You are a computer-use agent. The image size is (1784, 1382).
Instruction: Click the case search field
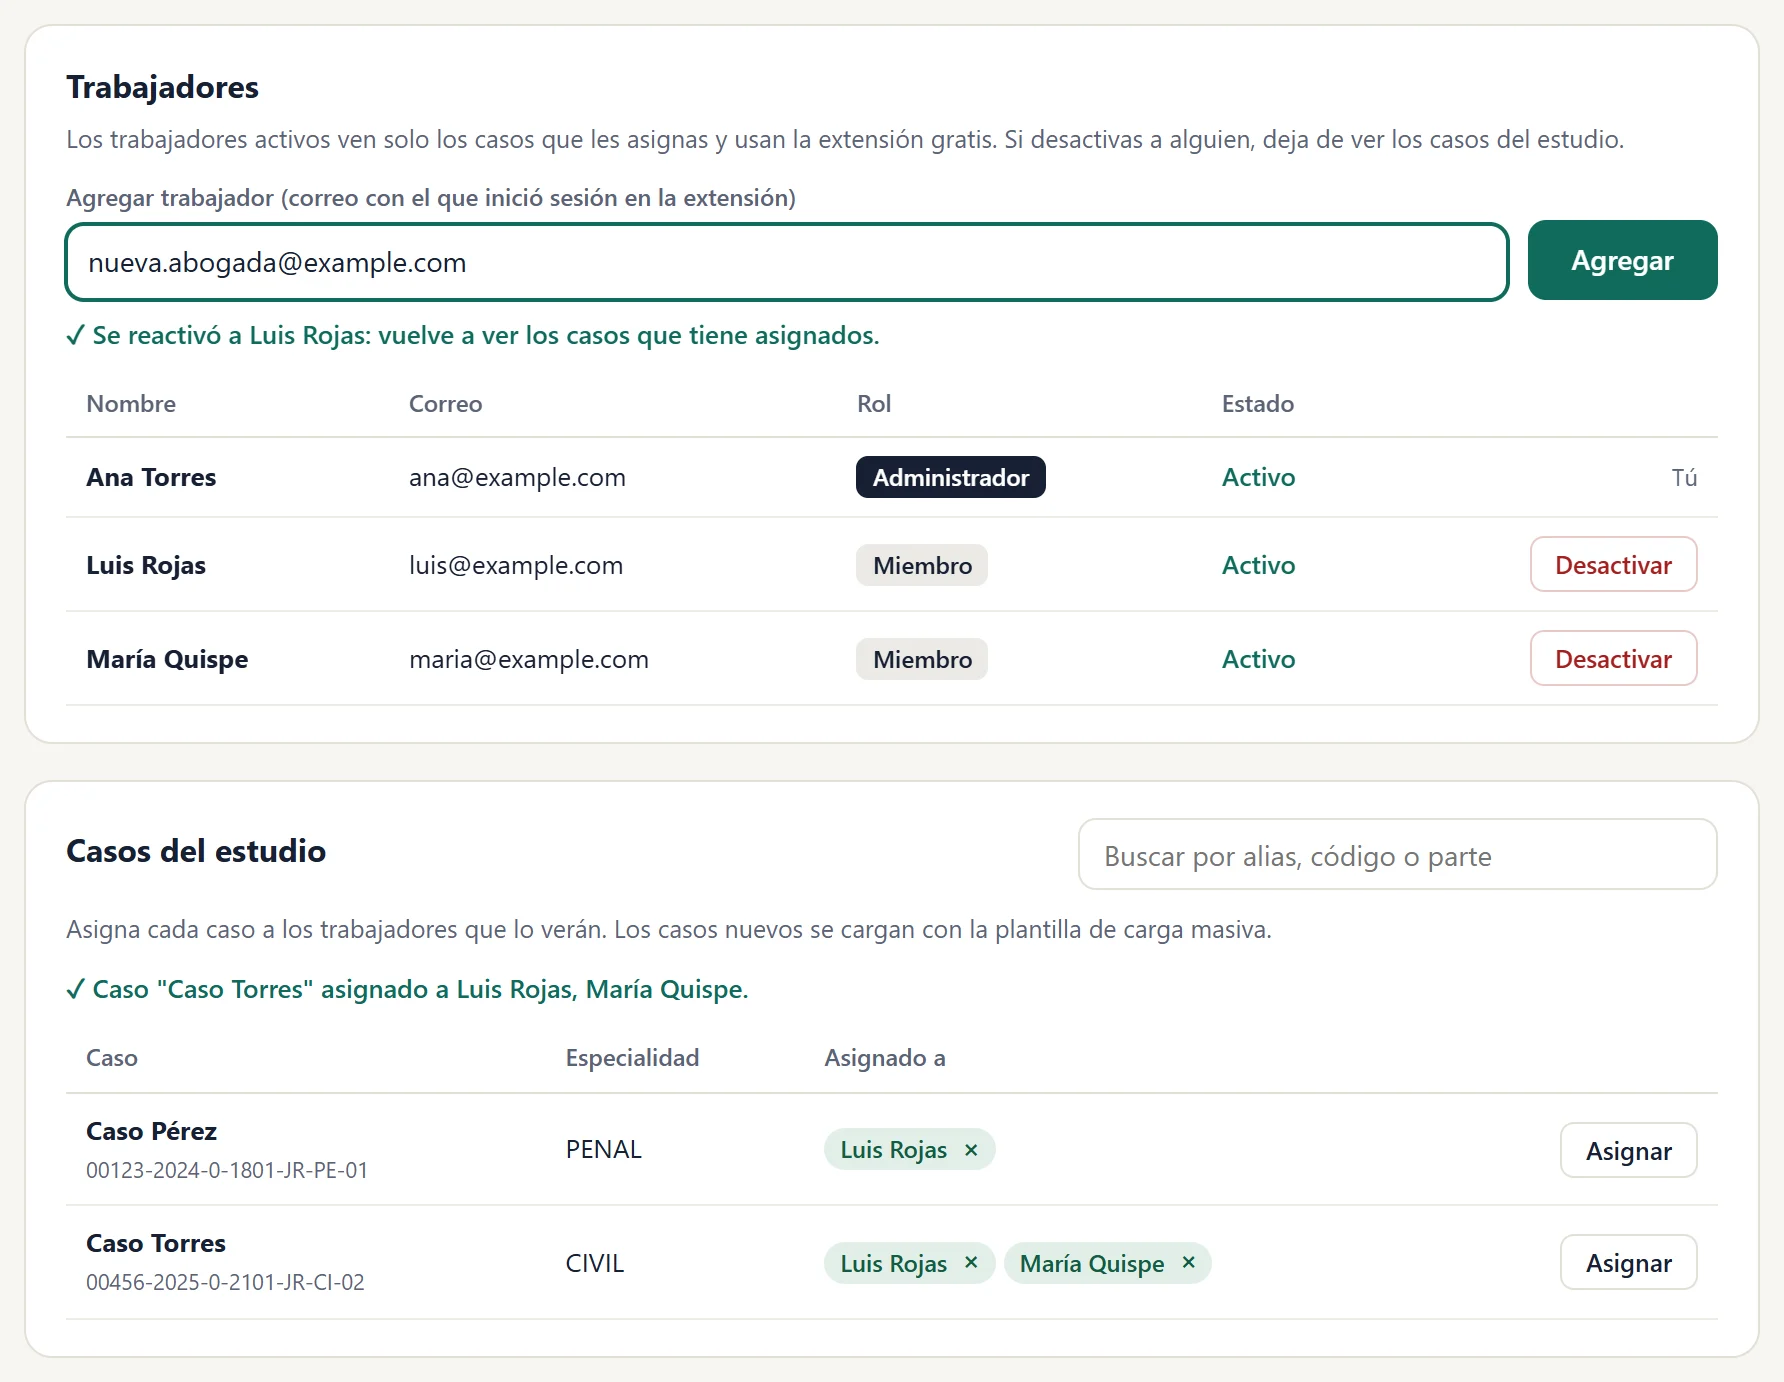tap(1397, 855)
